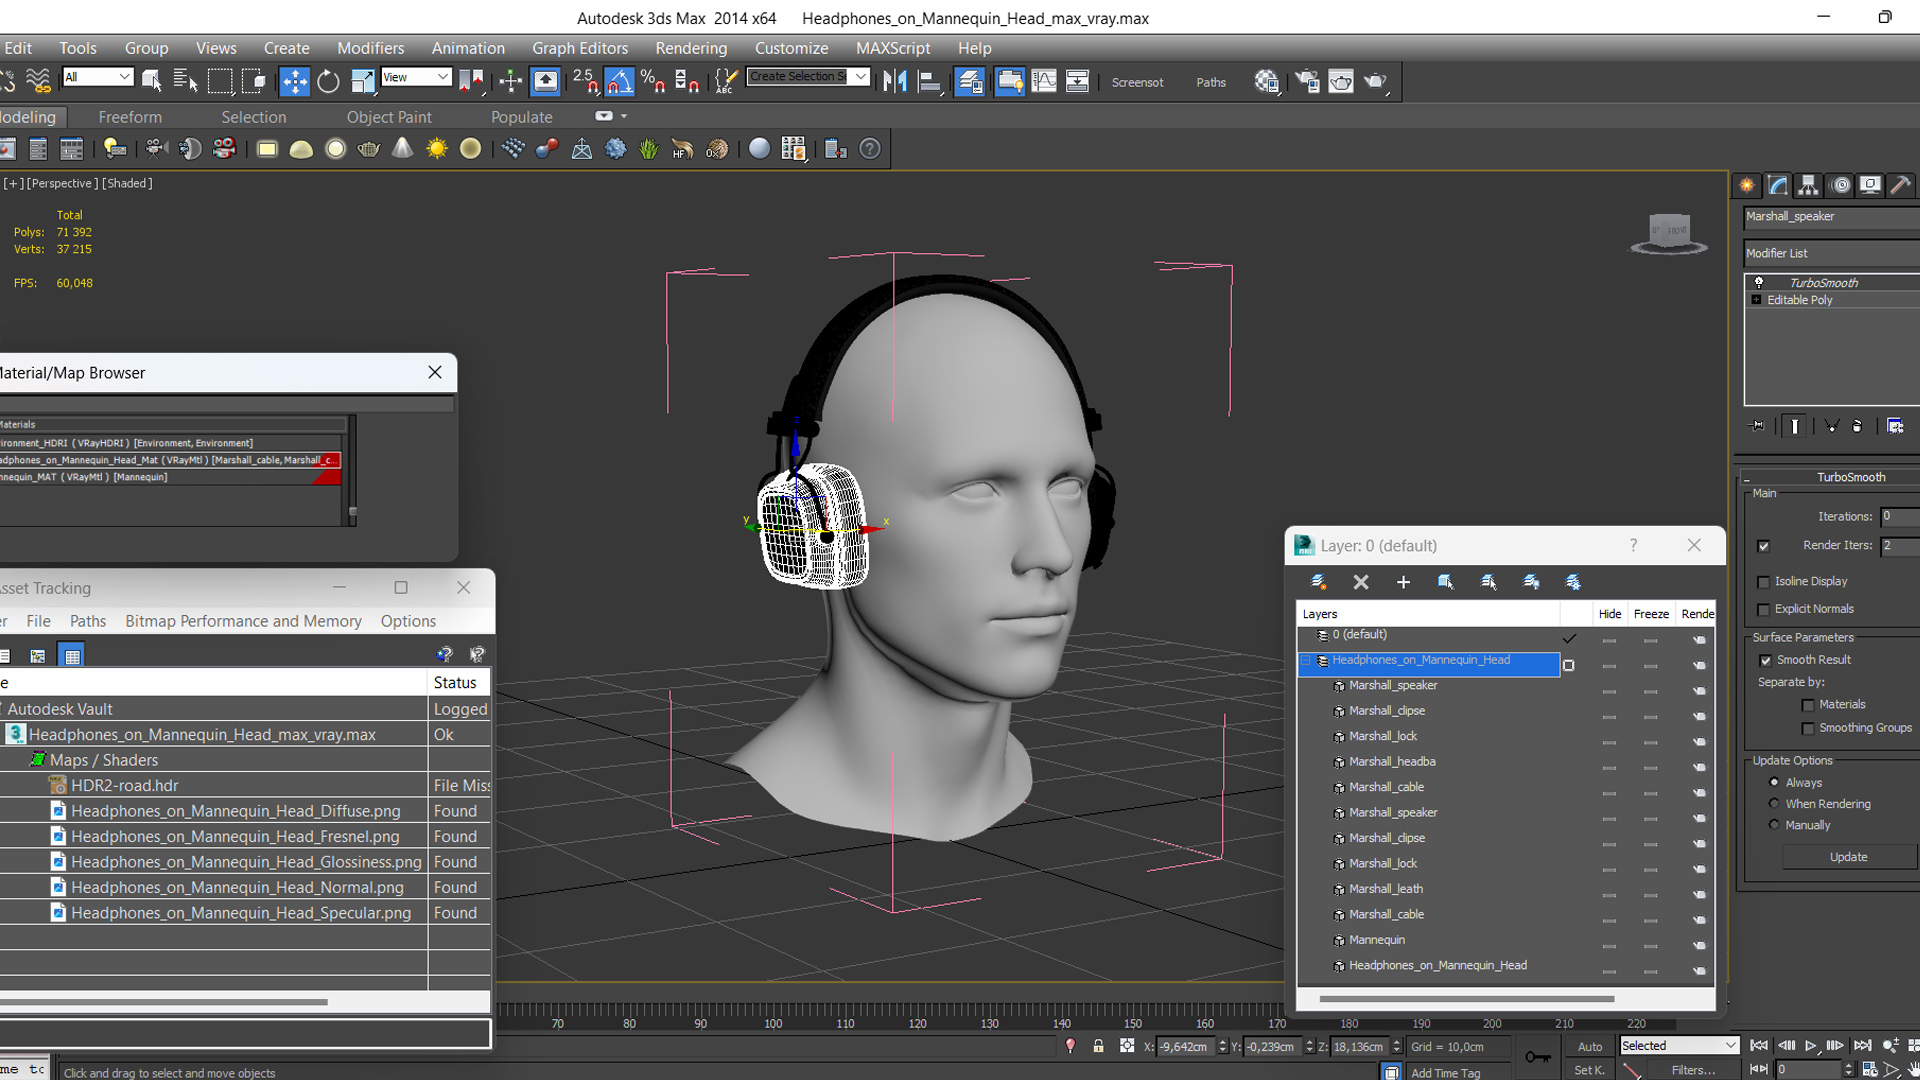This screenshot has height=1080, width=1920.
Task: Open the Graph Editors menu
Action: click(x=580, y=48)
